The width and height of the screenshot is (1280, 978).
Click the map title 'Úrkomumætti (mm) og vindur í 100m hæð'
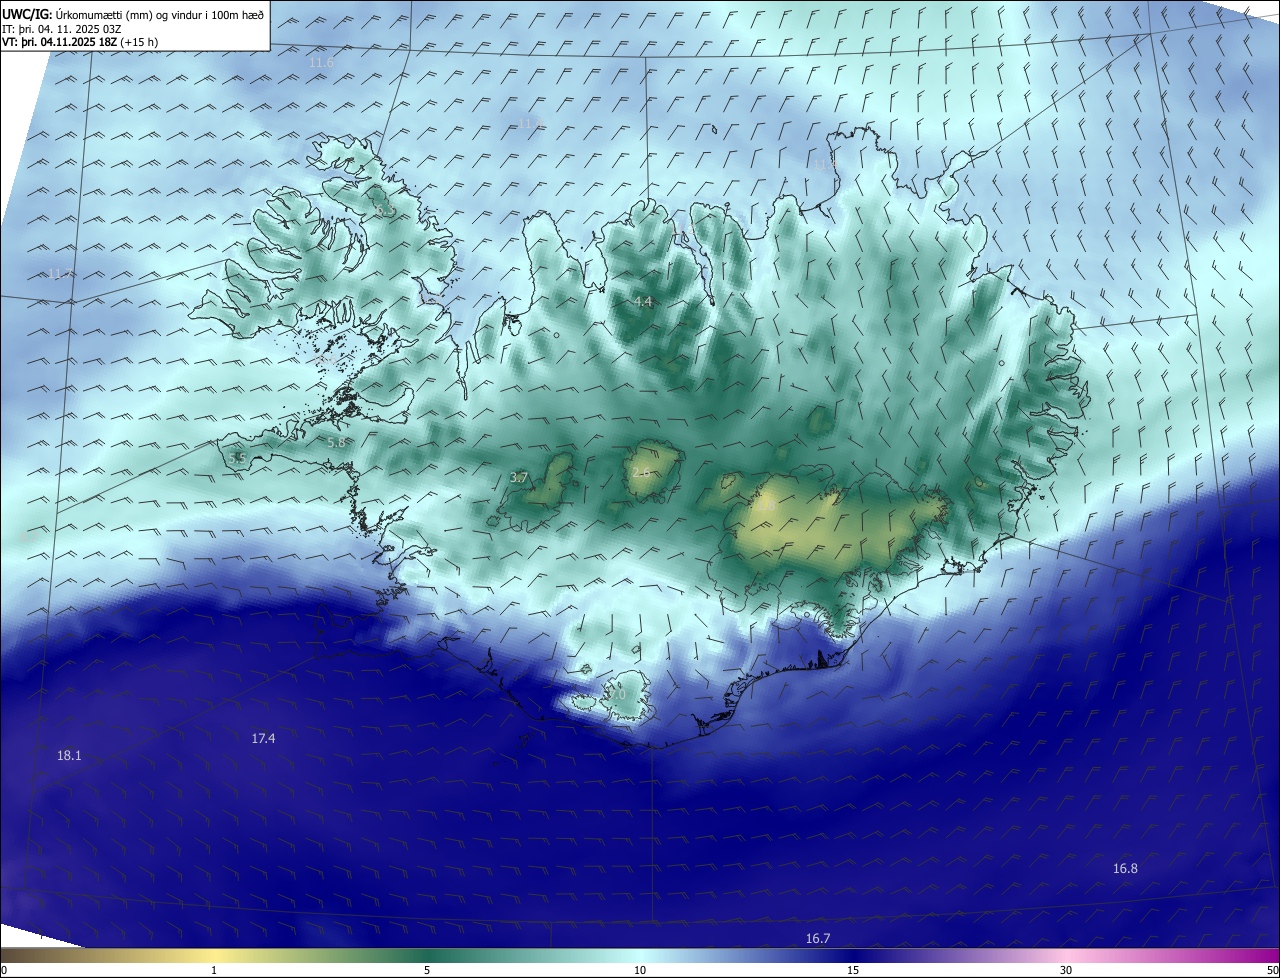(161, 14)
